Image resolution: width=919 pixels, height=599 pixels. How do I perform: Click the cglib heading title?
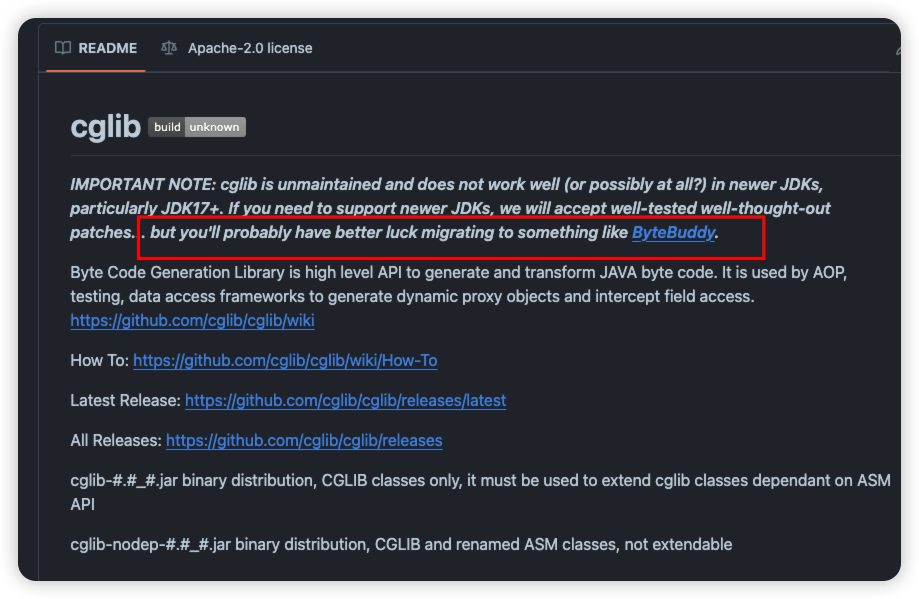(x=105, y=127)
